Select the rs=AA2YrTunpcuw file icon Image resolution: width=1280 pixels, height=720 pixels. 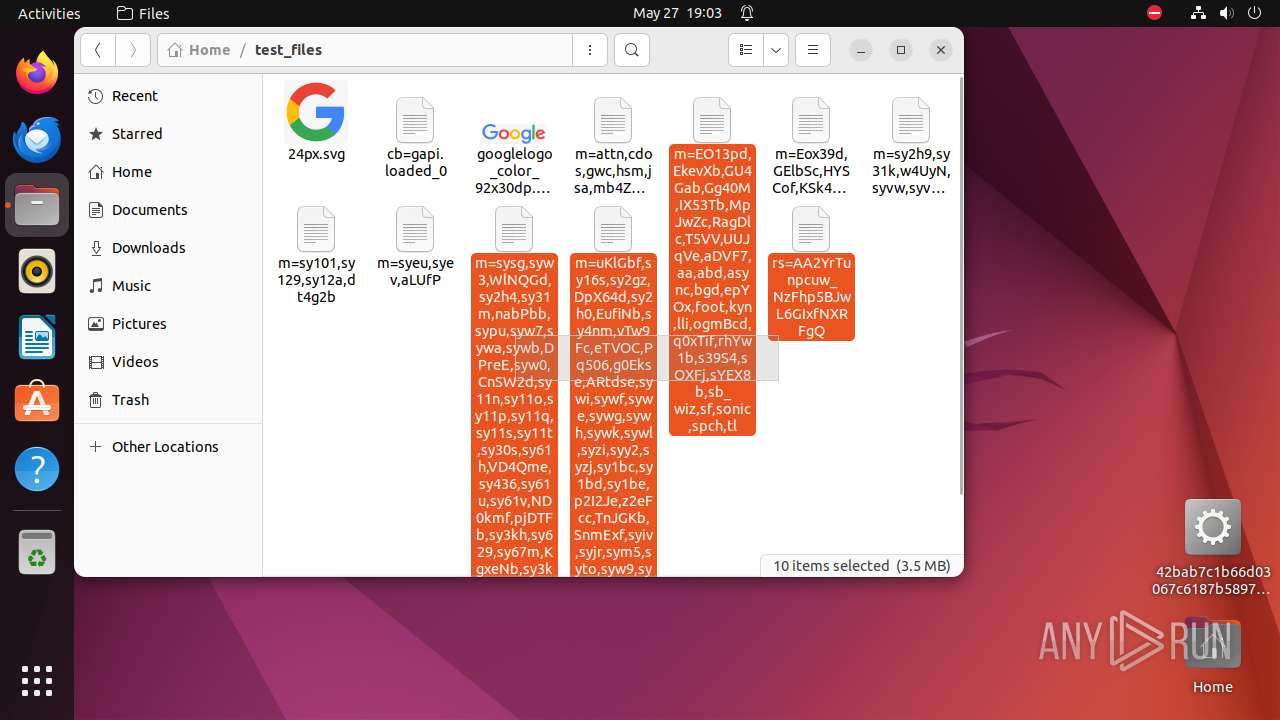[x=811, y=230]
